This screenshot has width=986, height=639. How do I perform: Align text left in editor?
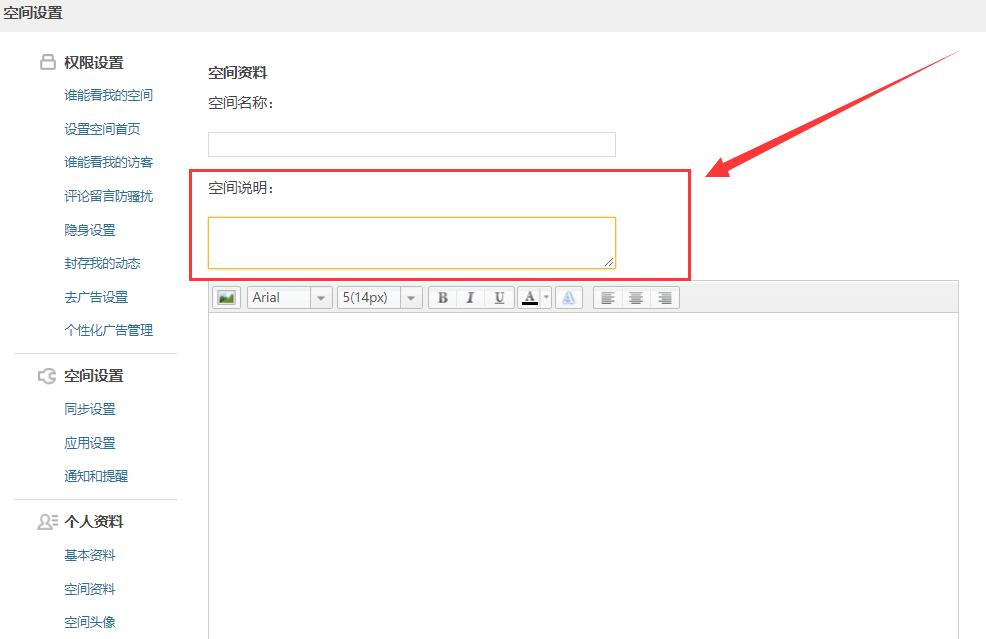click(607, 297)
